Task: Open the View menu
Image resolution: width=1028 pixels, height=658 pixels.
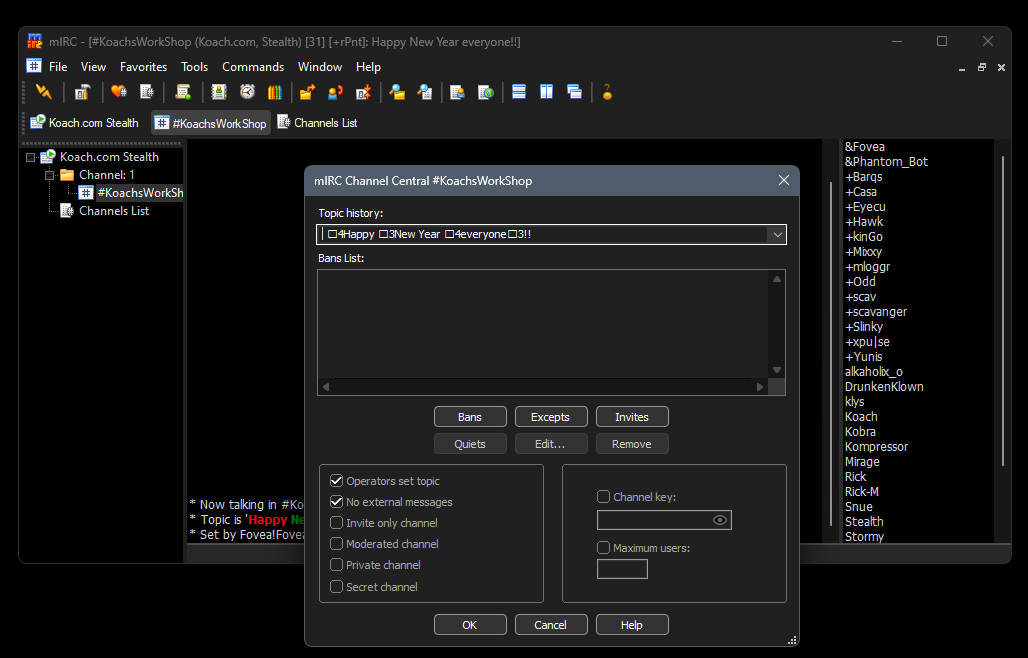Action: point(93,67)
